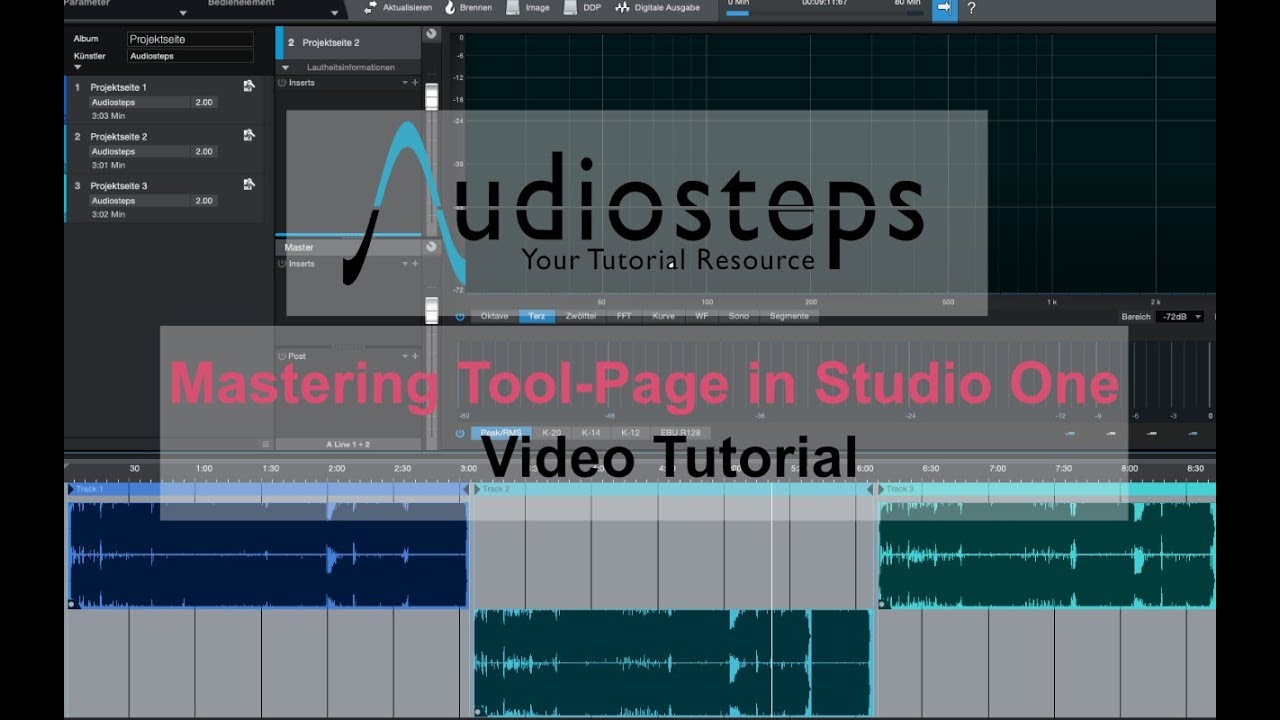The height and width of the screenshot is (720, 1280).
Task: Open the Master Inserts dropdown arrow
Action: pos(405,264)
